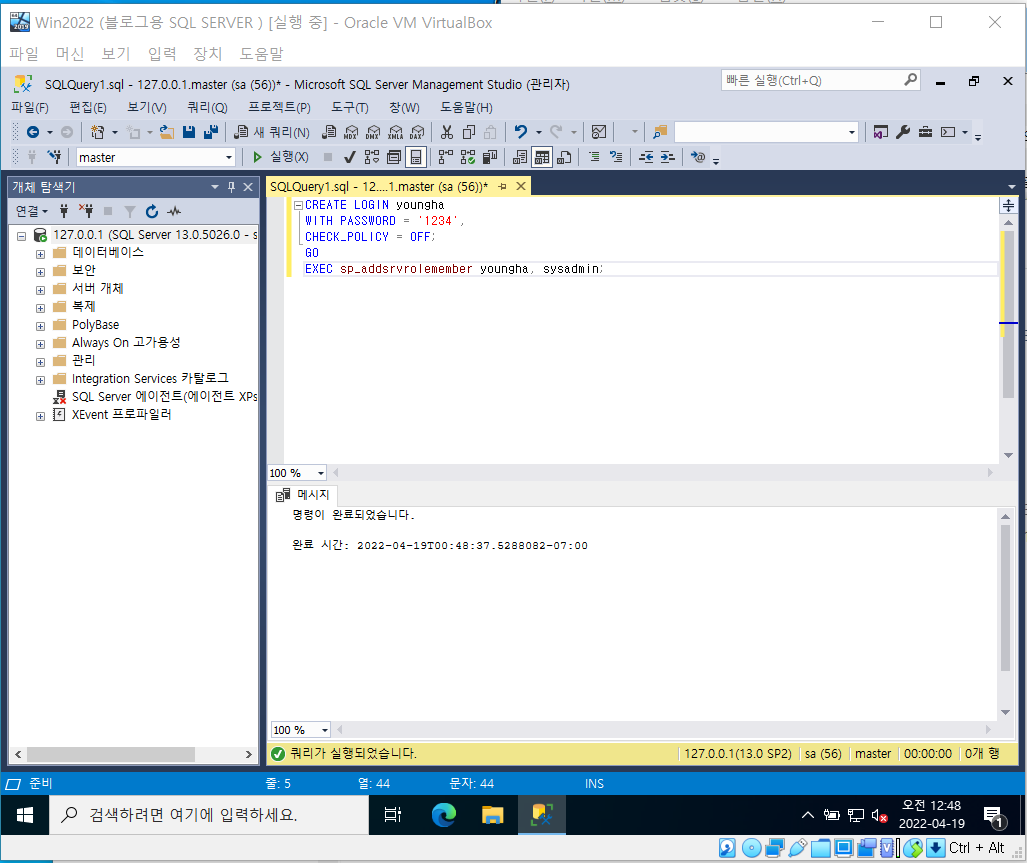Click the Increase Indent icon
1027x863 pixels.
(x=667, y=157)
